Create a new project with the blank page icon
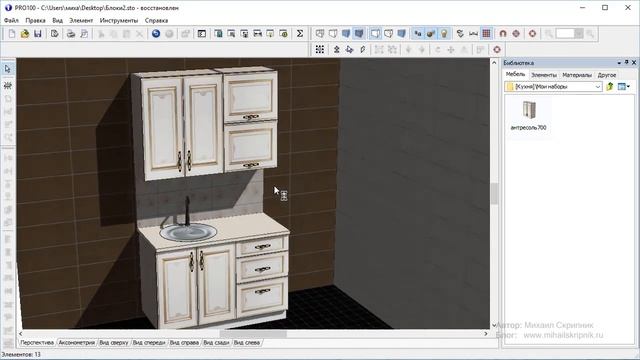640x360 pixels. 12,34
